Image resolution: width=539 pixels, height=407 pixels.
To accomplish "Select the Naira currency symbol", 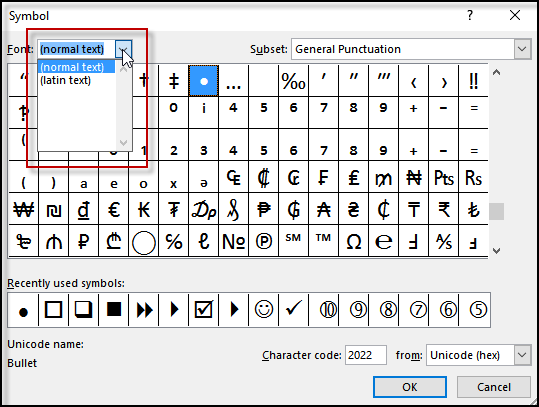I will coord(414,177).
